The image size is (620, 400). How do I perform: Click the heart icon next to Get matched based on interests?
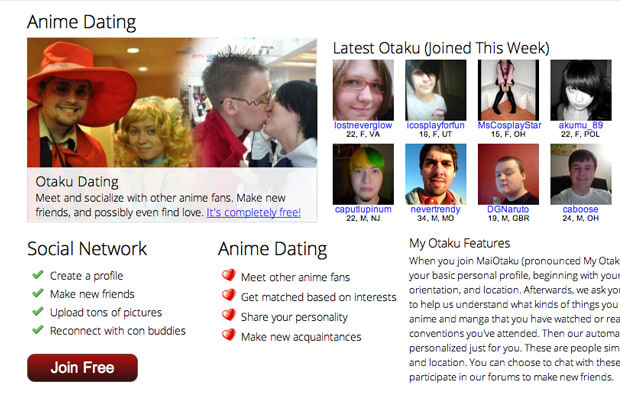pyautogui.click(x=229, y=295)
